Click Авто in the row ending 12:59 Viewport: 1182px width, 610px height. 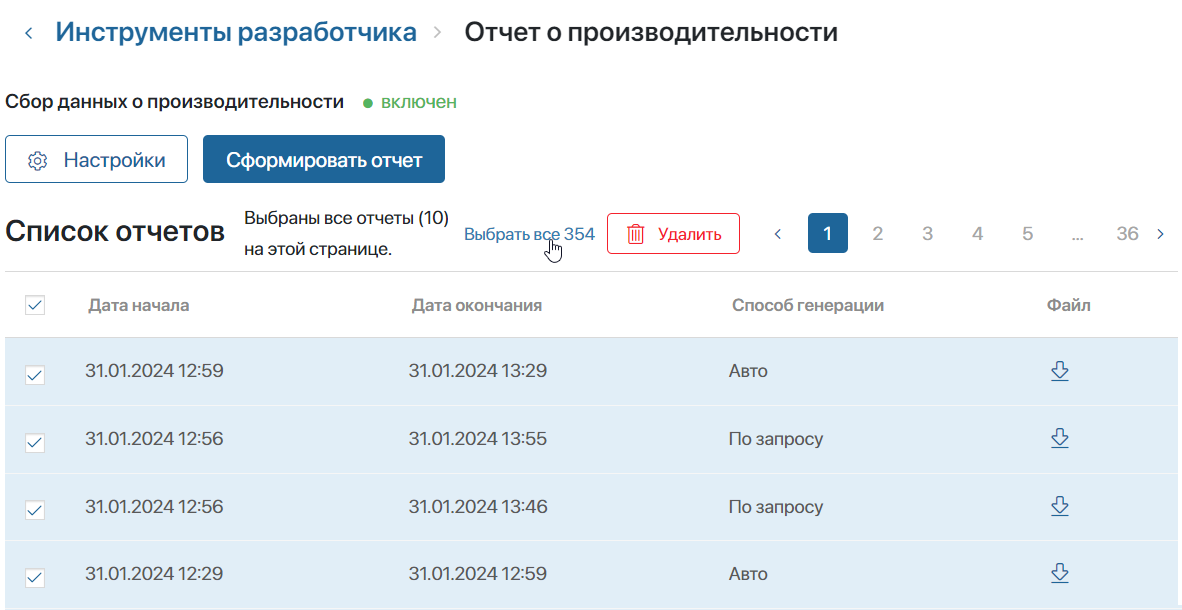tap(749, 575)
